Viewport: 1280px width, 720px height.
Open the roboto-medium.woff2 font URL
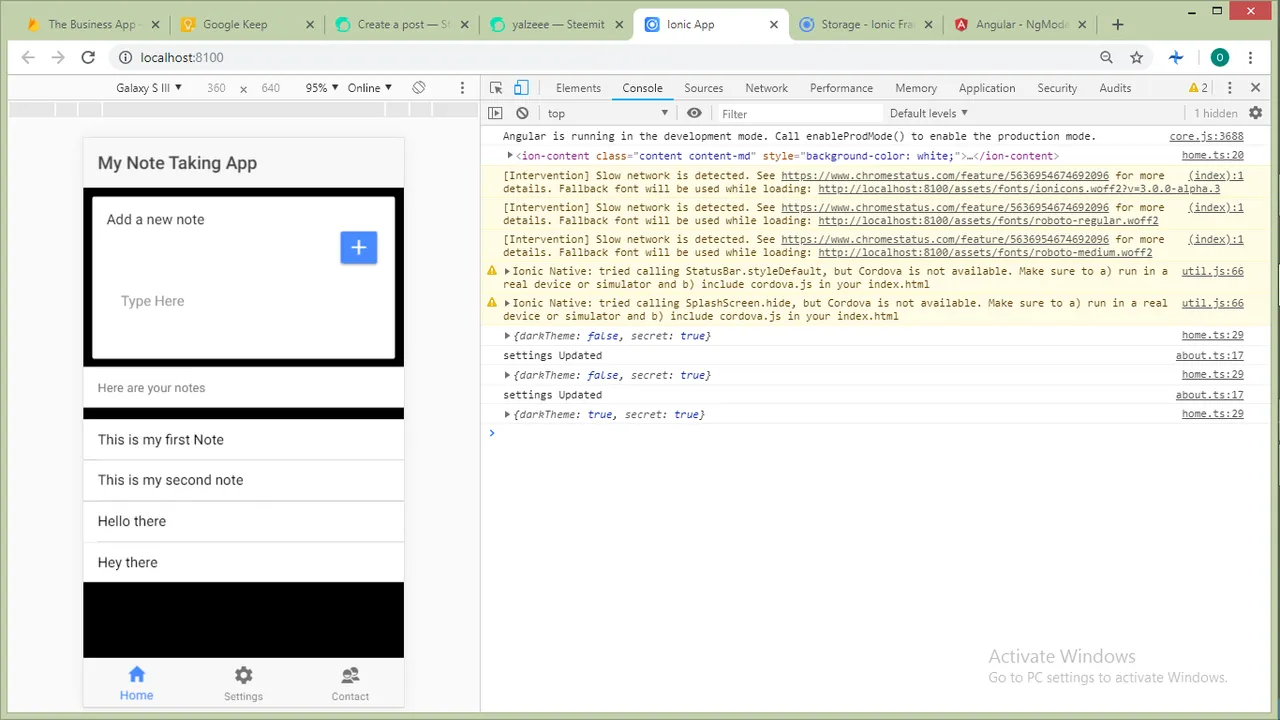click(985, 253)
